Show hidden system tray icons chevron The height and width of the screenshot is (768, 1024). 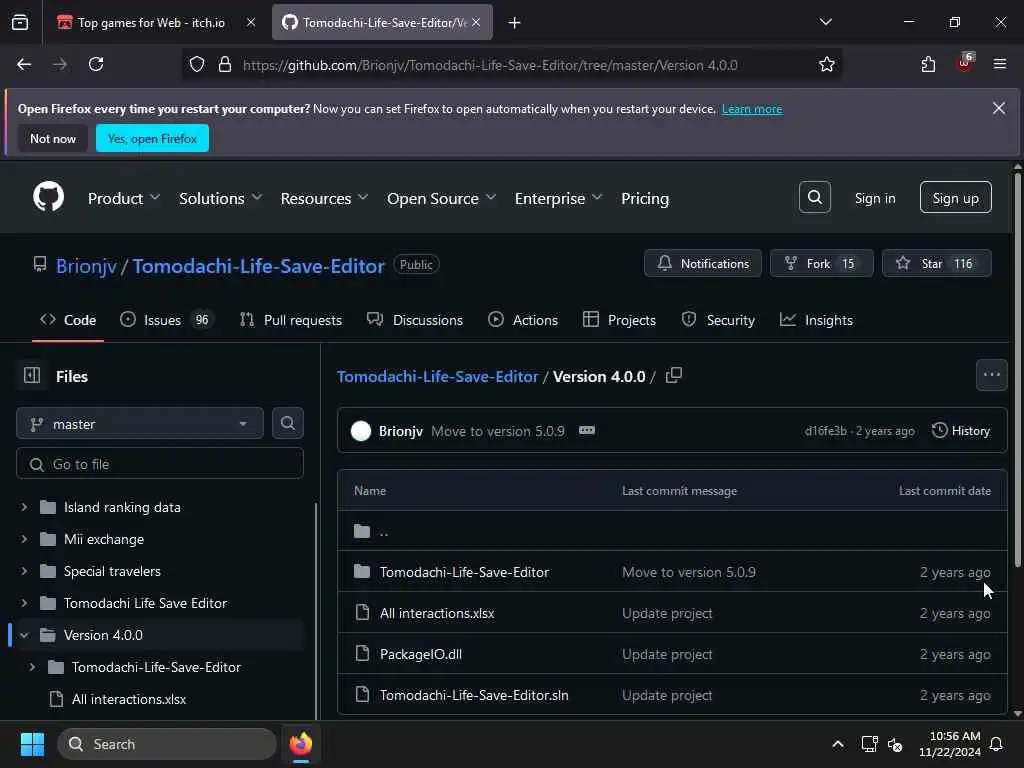click(837, 744)
